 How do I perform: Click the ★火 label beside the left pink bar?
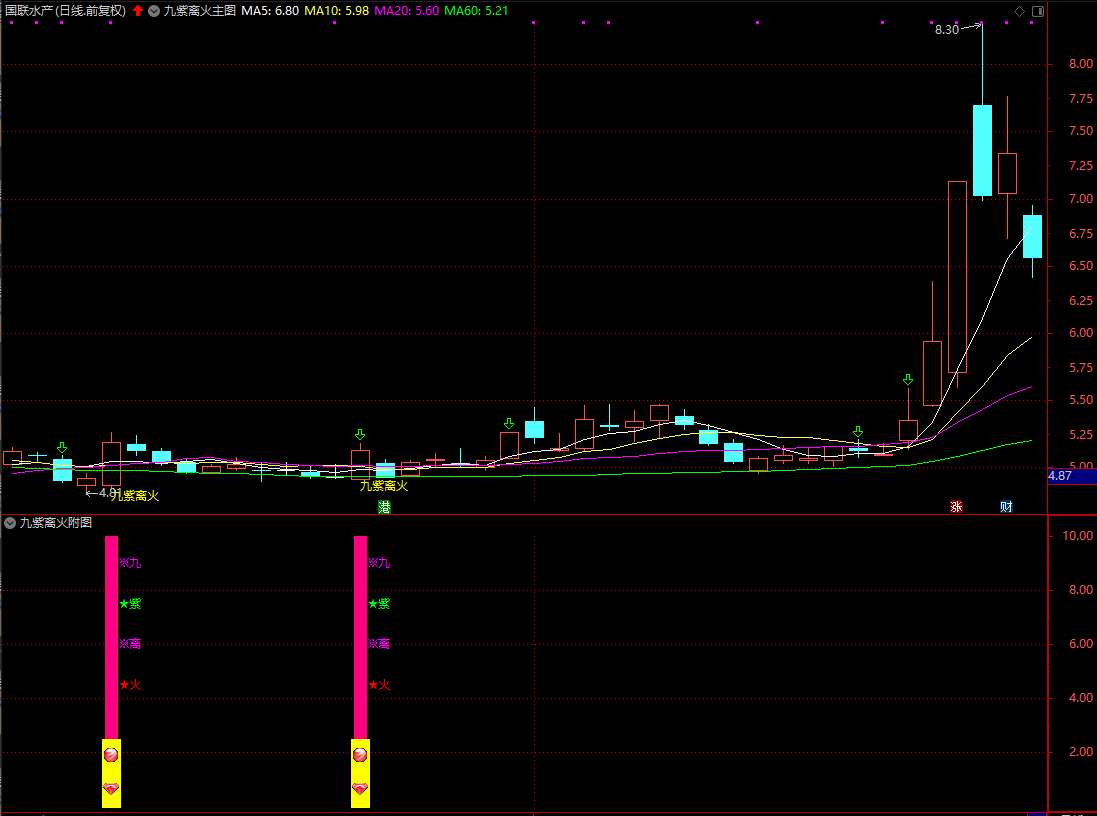(130, 684)
